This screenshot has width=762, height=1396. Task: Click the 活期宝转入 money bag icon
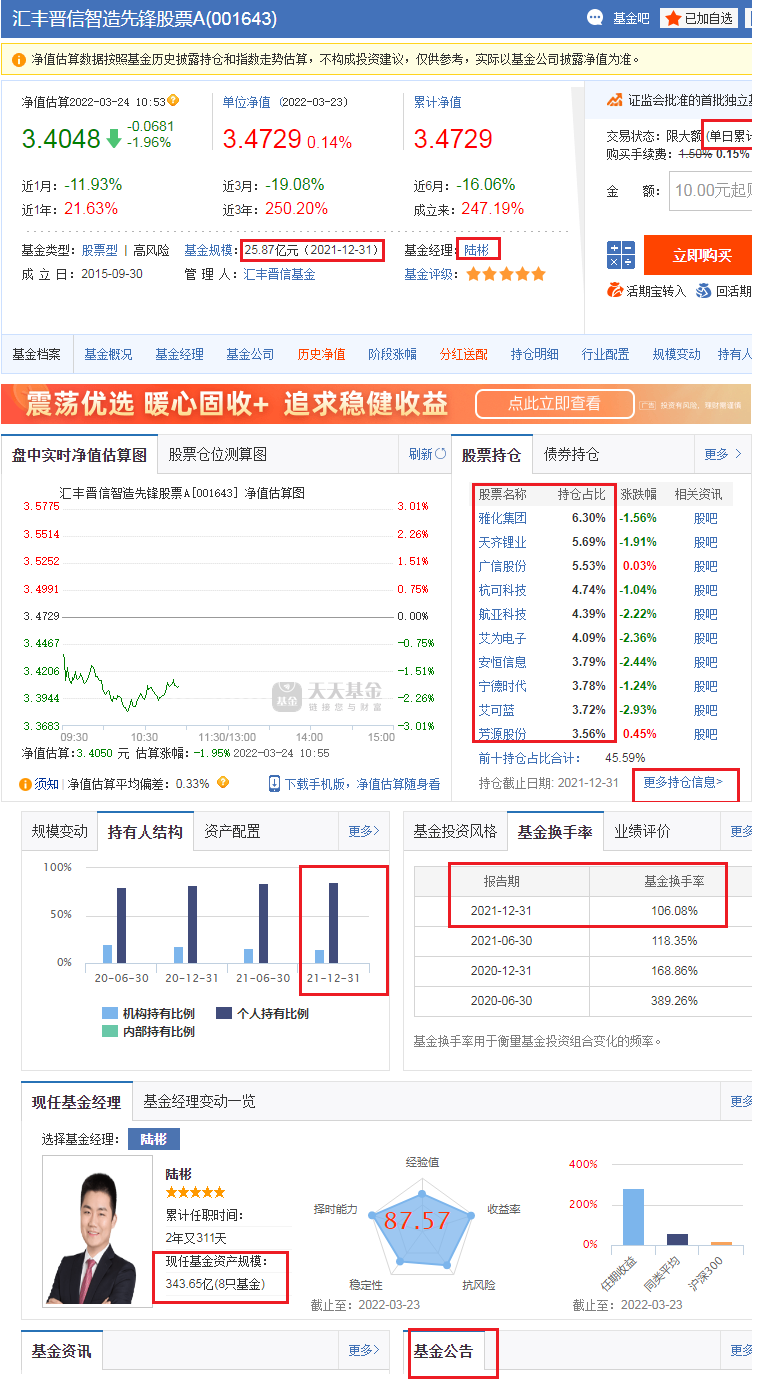click(615, 291)
